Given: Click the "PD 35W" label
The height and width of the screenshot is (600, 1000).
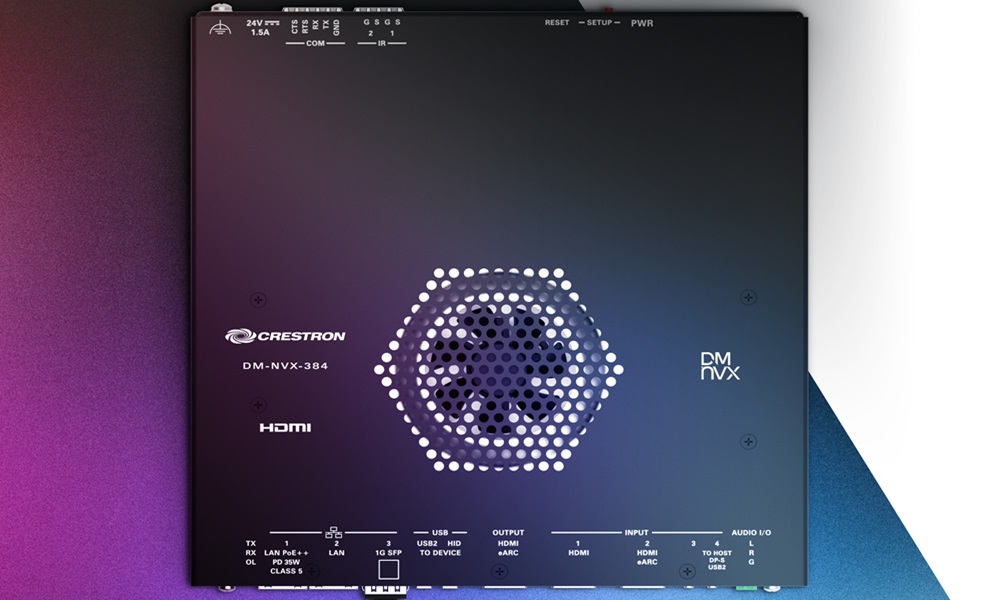Looking at the screenshot, I should pos(286,562).
